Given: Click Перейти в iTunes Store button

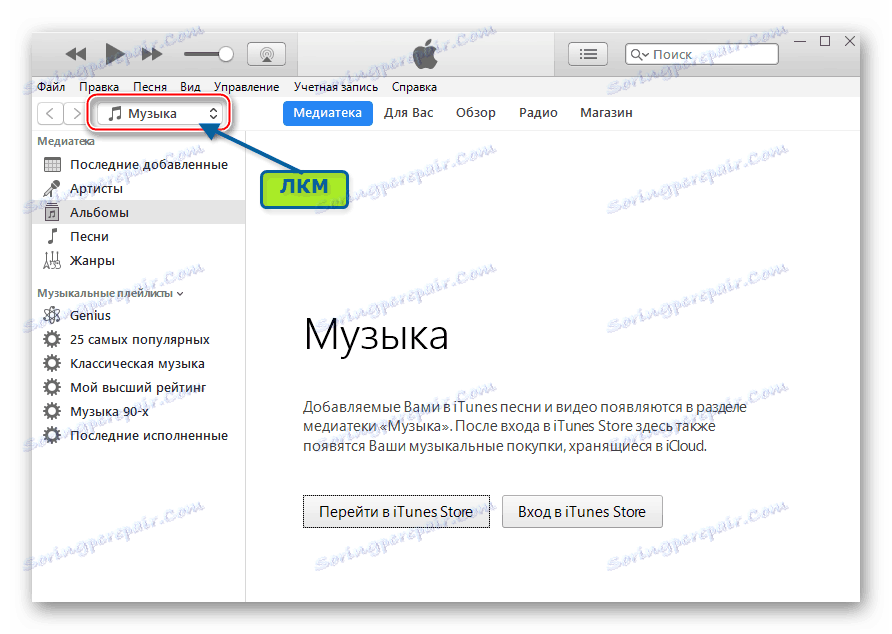Looking at the screenshot, I should [x=396, y=512].
